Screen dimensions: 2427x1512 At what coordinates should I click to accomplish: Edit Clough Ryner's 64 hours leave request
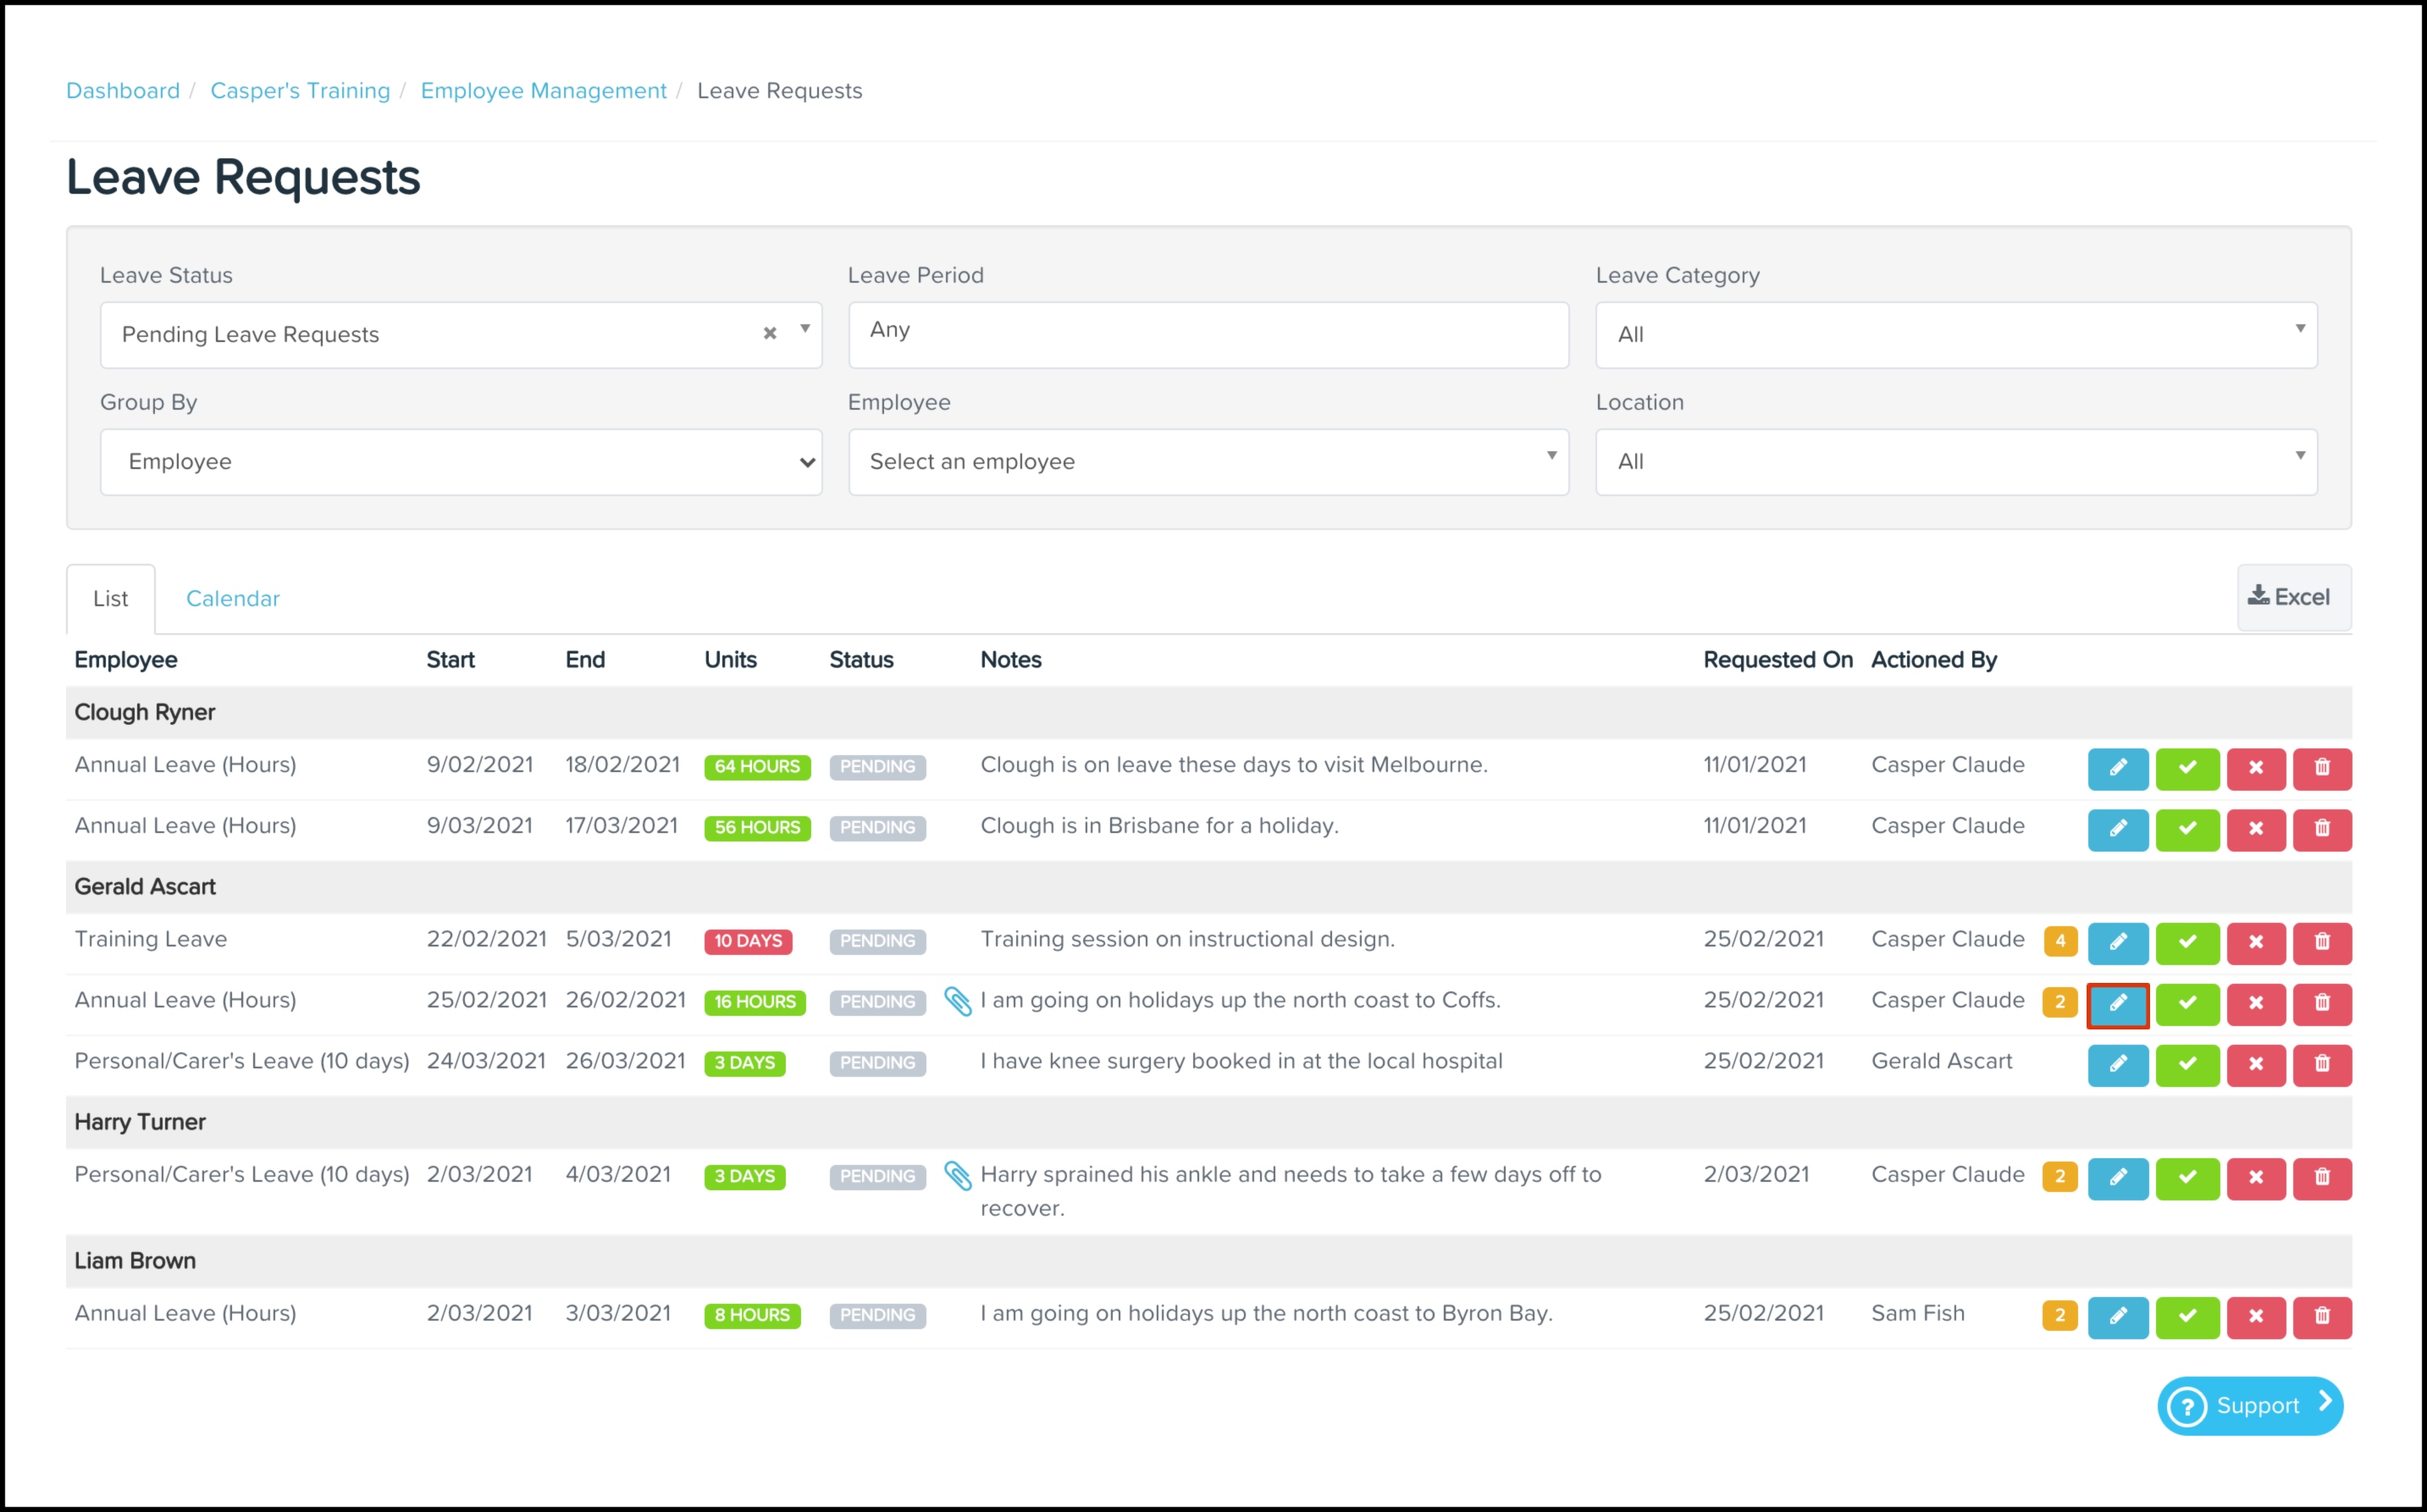pyautogui.click(x=2117, y=768)
